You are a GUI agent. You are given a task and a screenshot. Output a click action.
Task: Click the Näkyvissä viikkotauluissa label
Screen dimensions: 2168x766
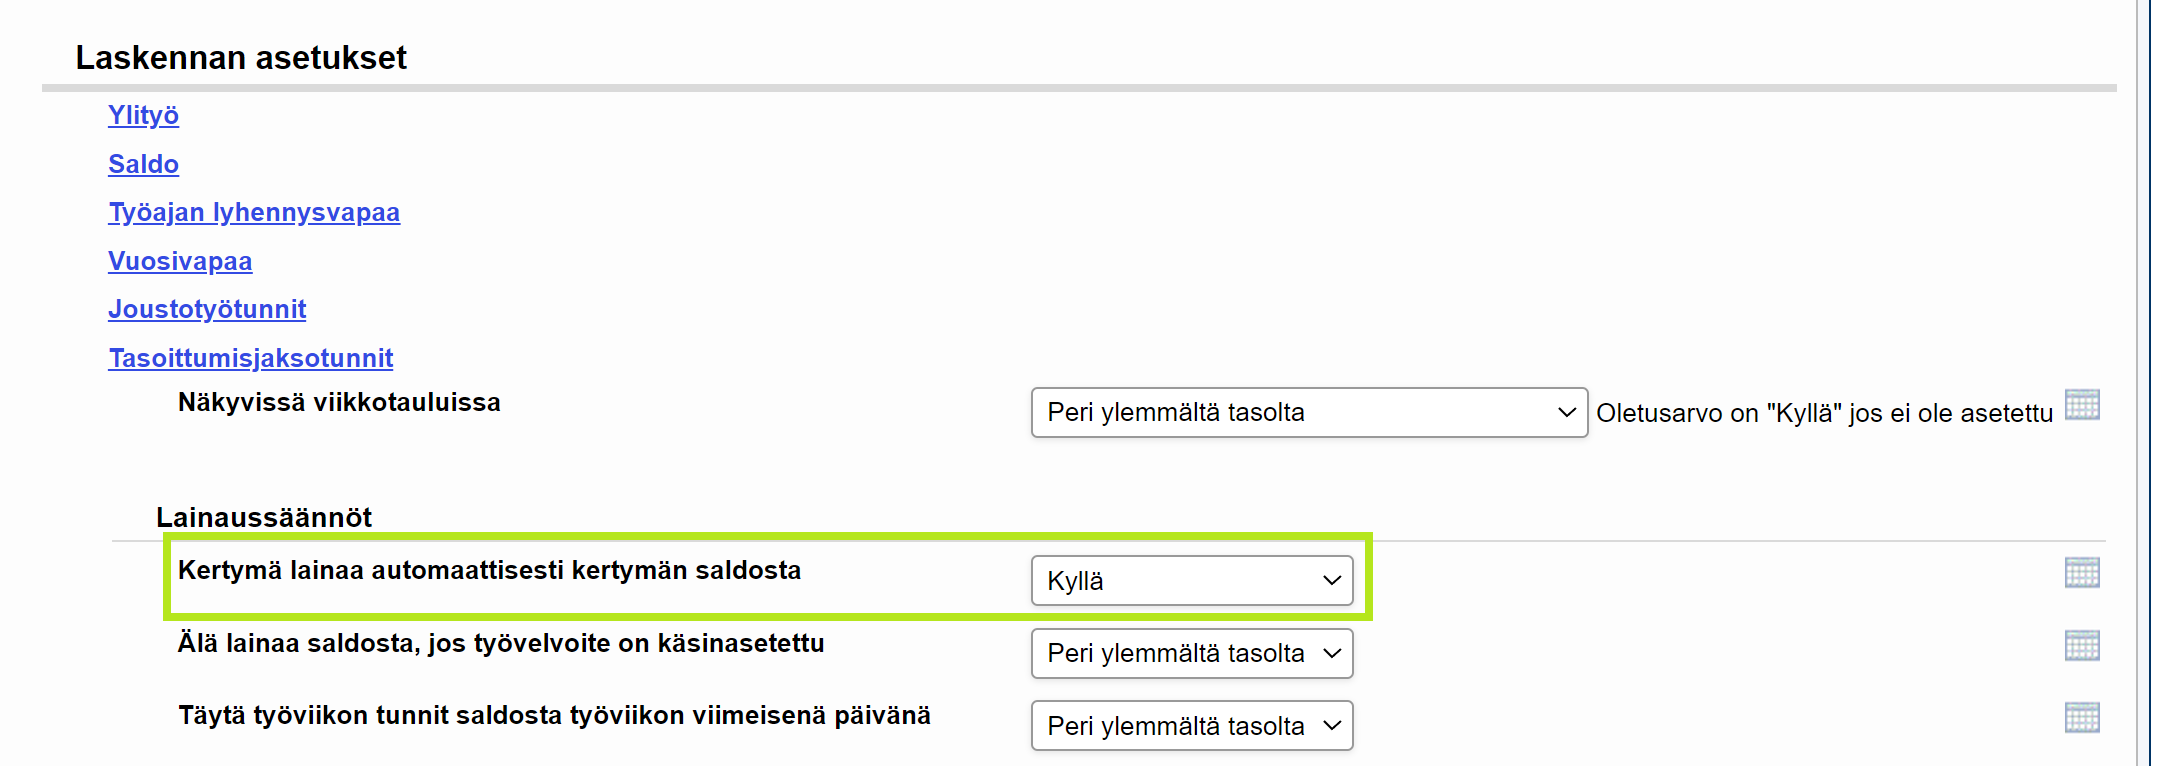(x=339, y=402)
